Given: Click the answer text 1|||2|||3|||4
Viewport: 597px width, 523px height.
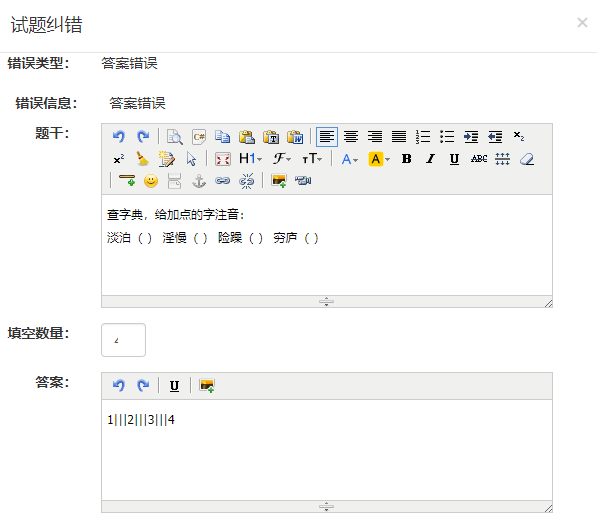Looking at the screenshot, I should (141, 420).
